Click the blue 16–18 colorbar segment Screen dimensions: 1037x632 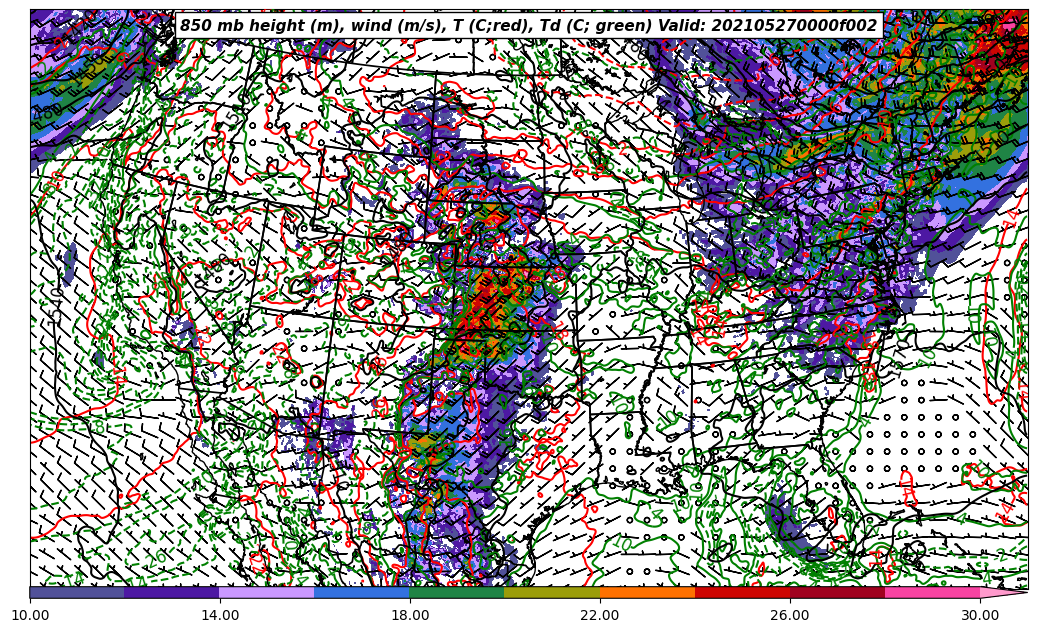(x=362, y=592)
